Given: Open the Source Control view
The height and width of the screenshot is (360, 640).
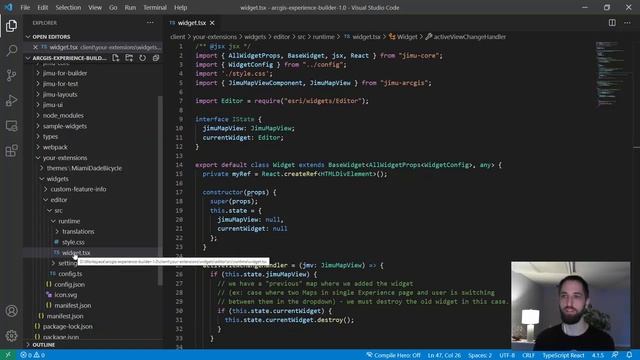Looking at the screenshot, I should [x=11, y=76].
